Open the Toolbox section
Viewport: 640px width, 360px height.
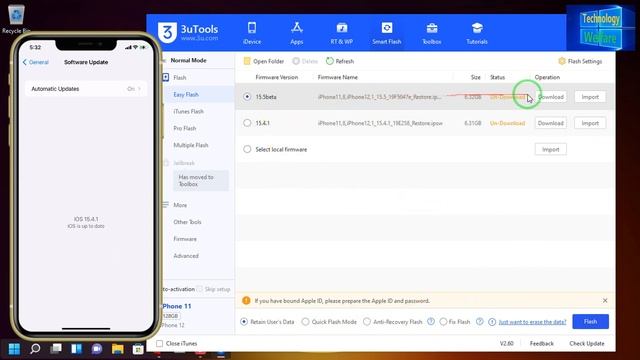pos(432,33)
